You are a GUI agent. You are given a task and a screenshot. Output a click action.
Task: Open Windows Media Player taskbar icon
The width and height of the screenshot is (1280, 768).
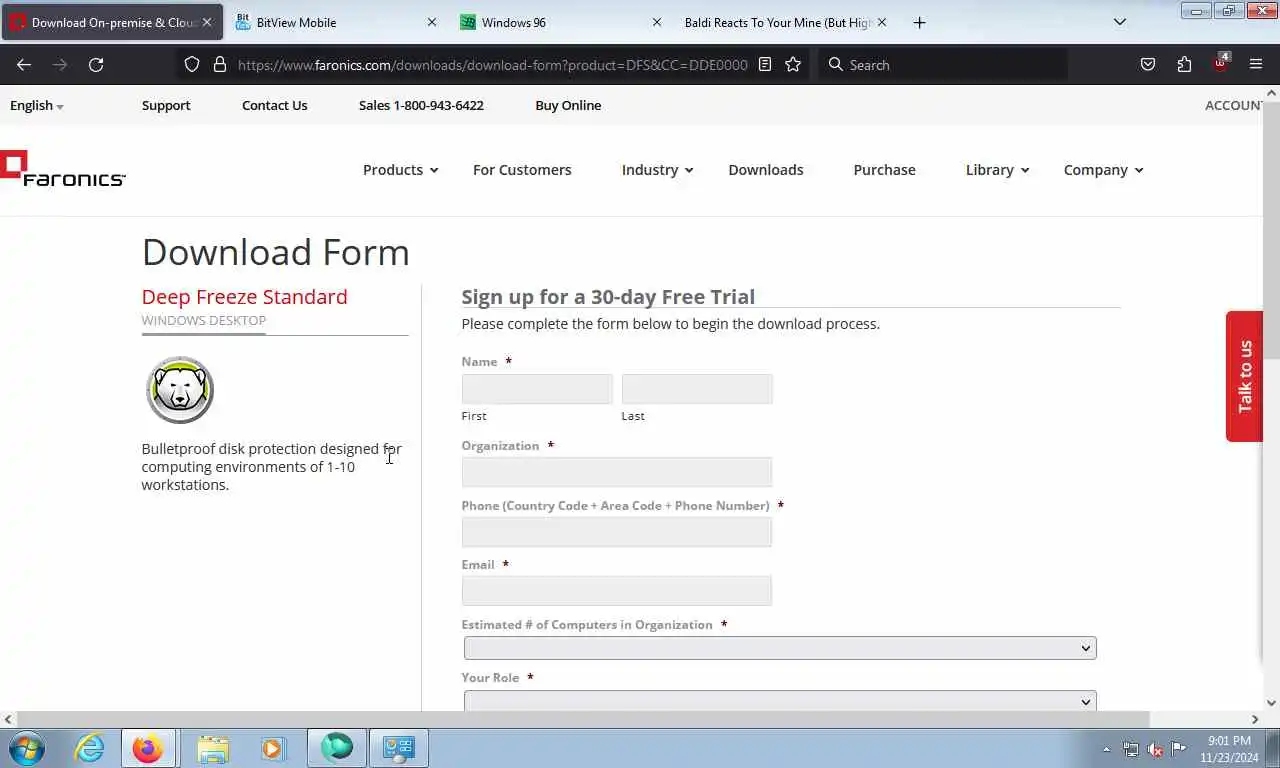pyautogui.click(x=273, y=748)
